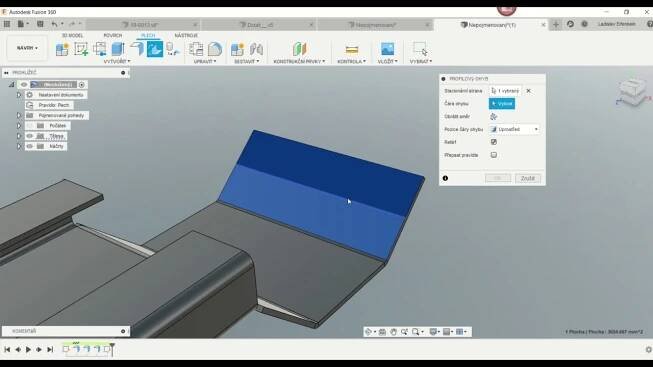
Task: Click the Pan hand tool in navigation bar
Action: point(393,332)
